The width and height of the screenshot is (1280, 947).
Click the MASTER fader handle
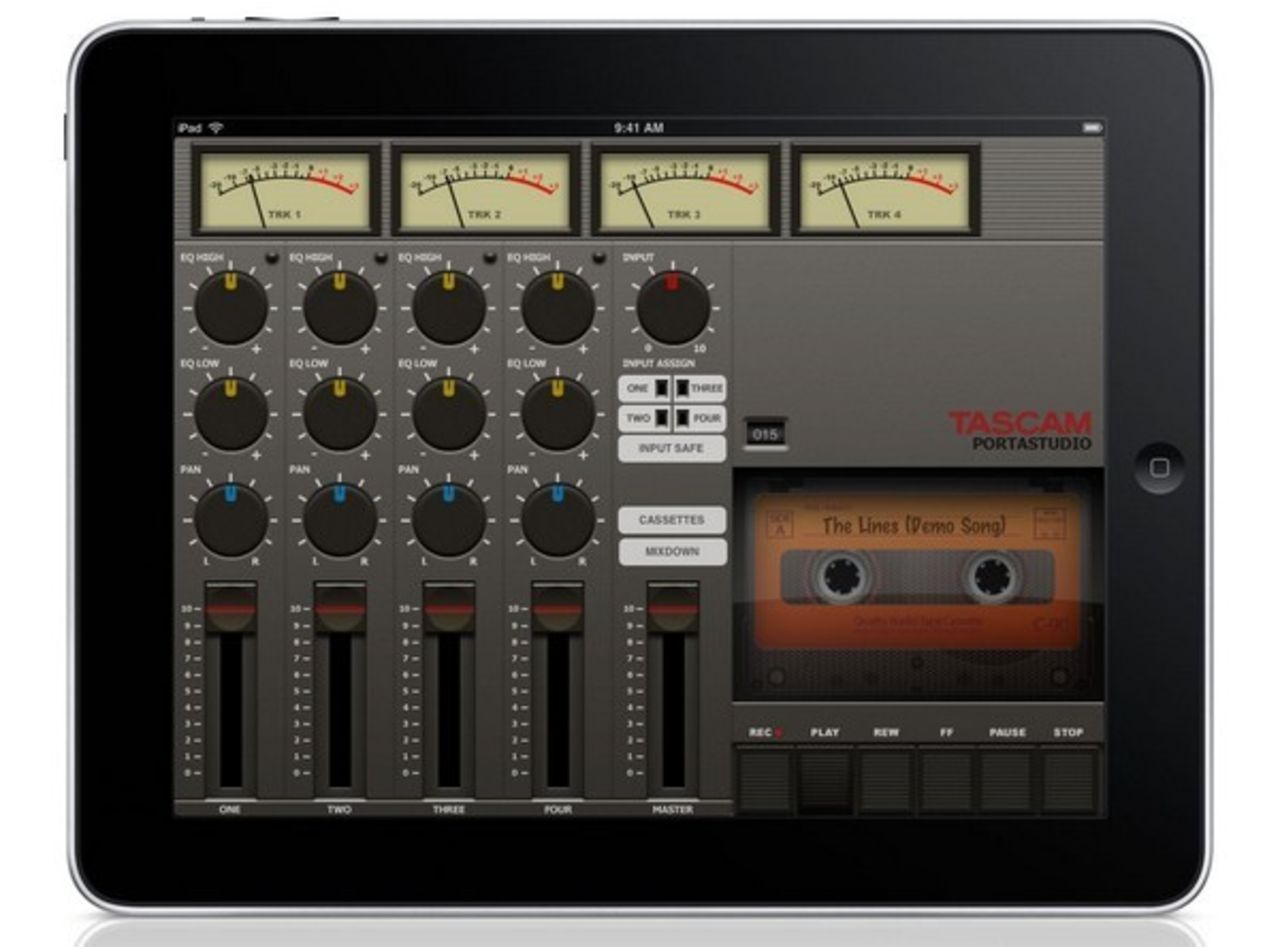pos(673,608)
